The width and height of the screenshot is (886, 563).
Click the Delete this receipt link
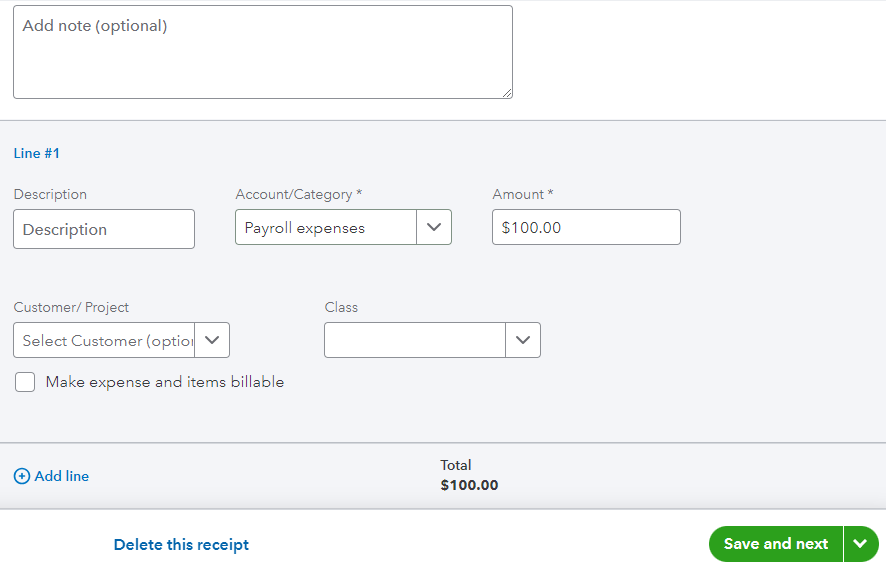tap(181, 545)
